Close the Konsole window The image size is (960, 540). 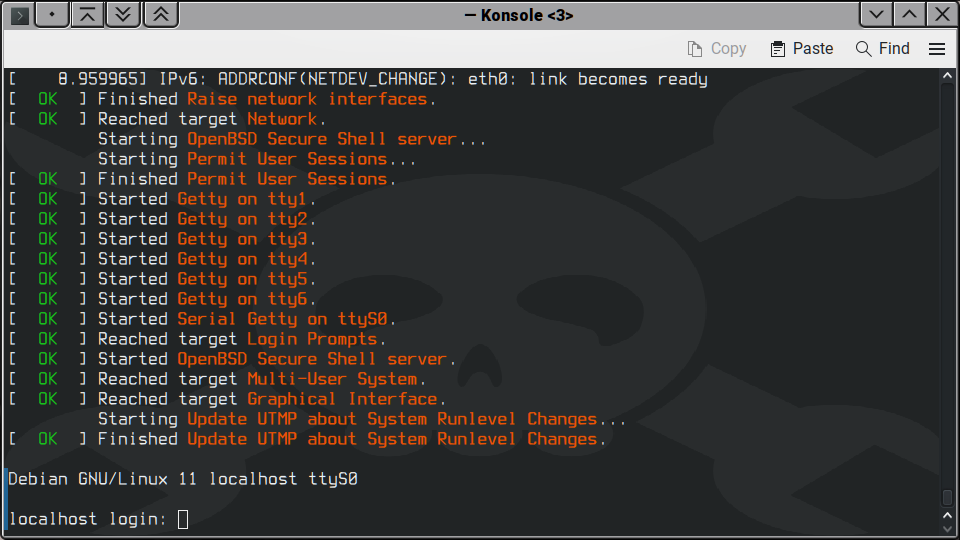941,15
